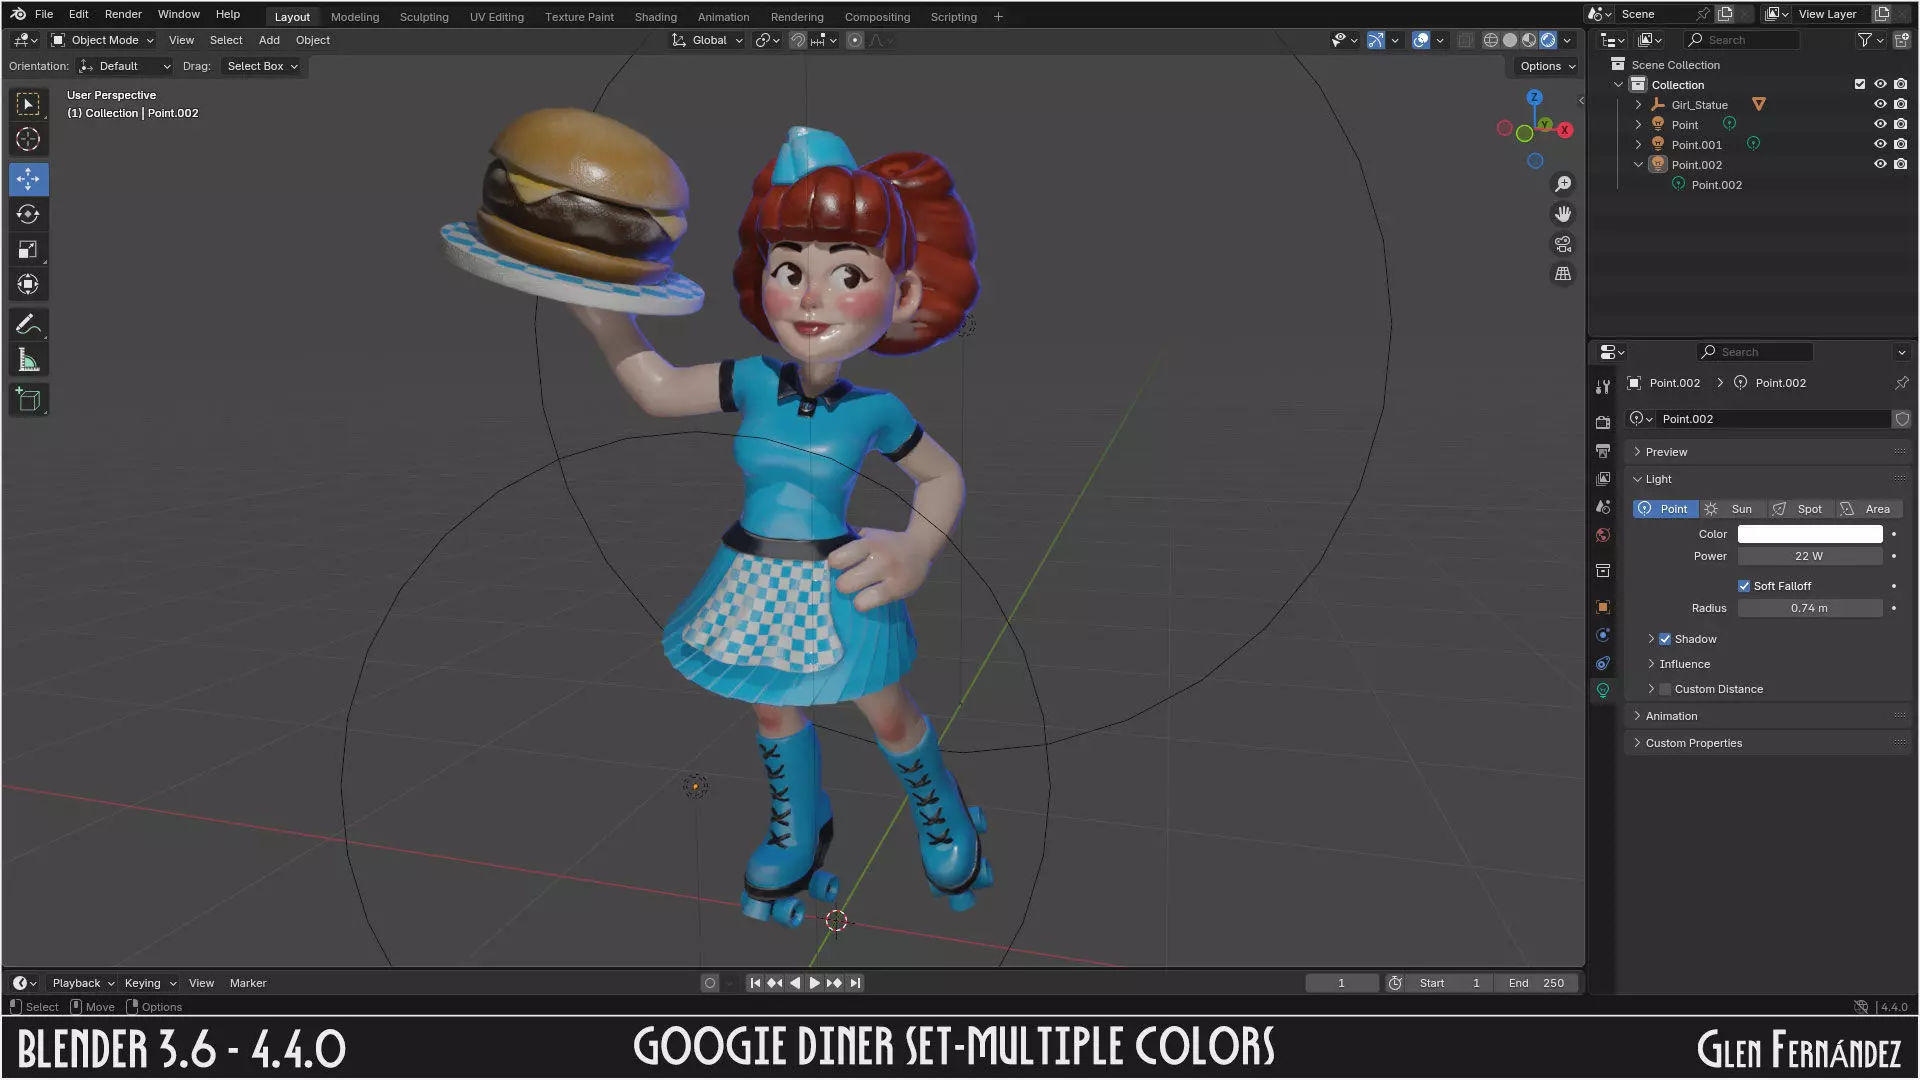Open the Output properties tab
This screenshot has width=1920, height=1080.
[x=1603, y=451]
